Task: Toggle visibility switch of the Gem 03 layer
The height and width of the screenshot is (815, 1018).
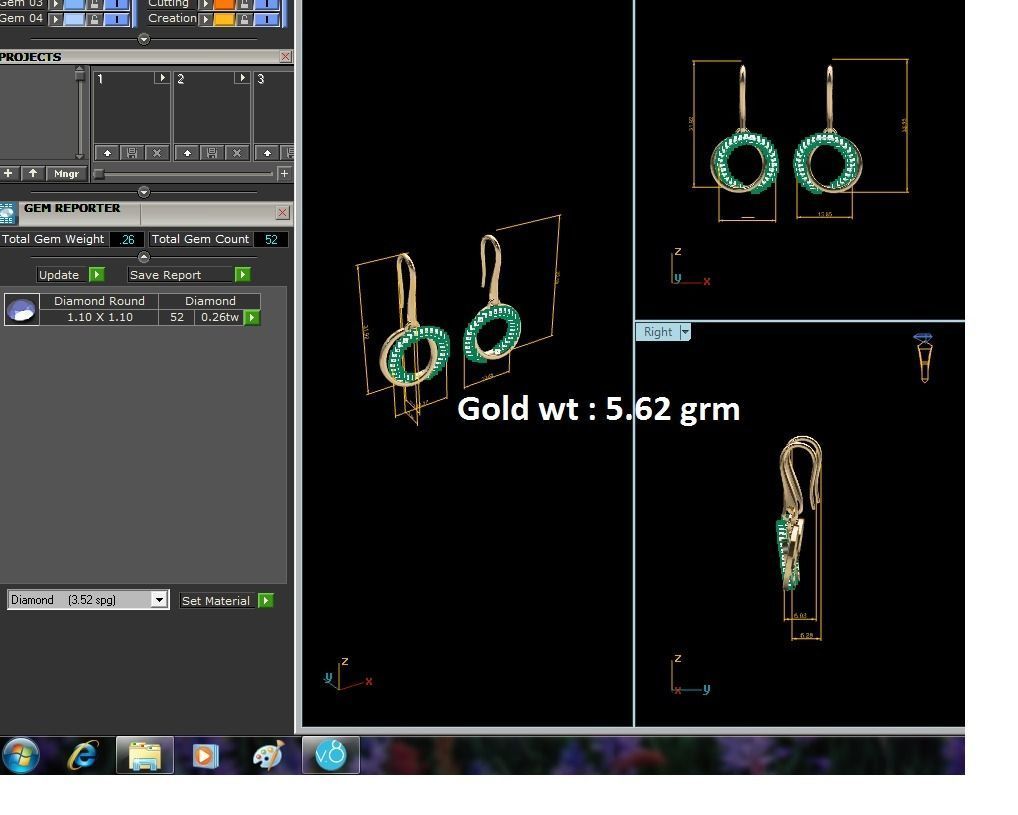Action: pyautogui.click(x=117, y=4)
